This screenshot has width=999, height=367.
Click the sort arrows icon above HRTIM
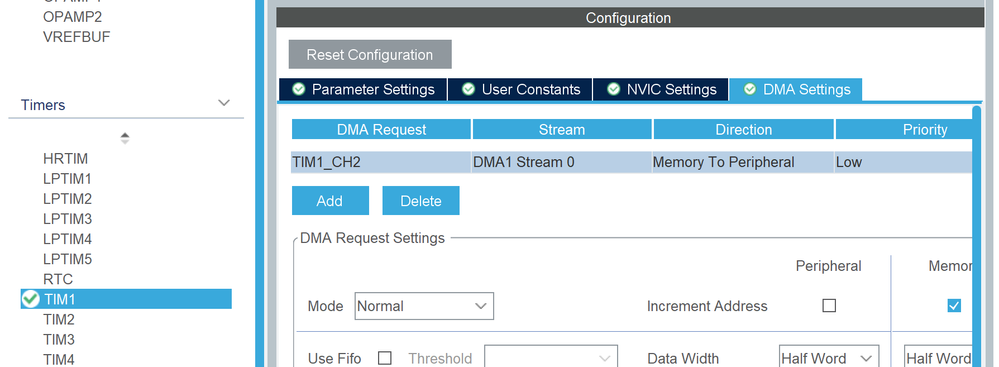click(125, 138)
